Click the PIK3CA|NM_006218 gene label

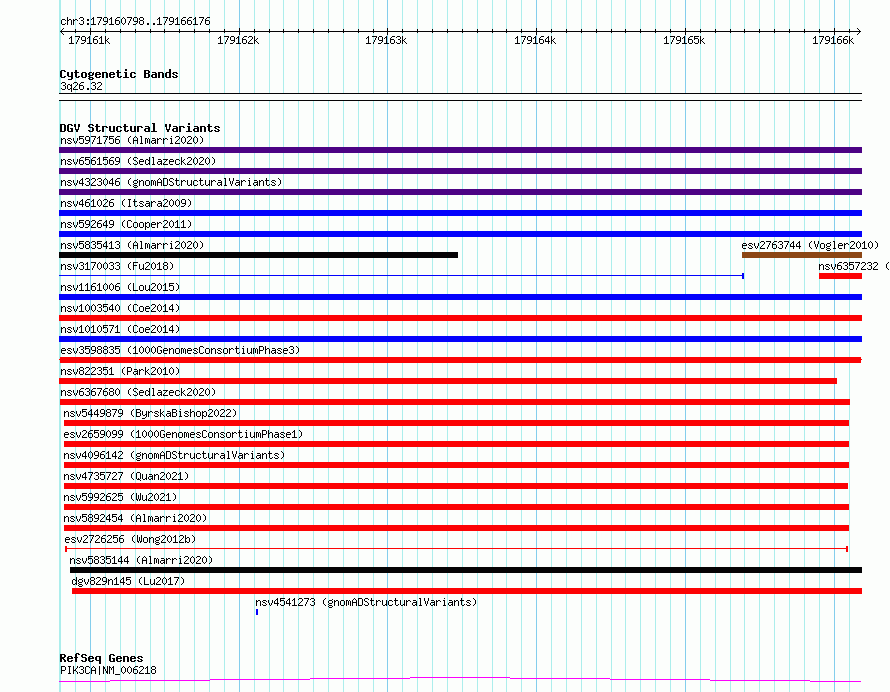(108, 670)
